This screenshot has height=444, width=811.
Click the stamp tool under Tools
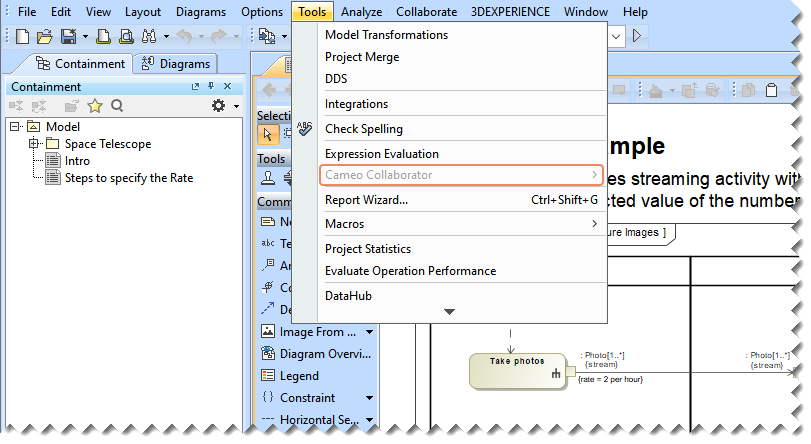[x=268, y=178]
